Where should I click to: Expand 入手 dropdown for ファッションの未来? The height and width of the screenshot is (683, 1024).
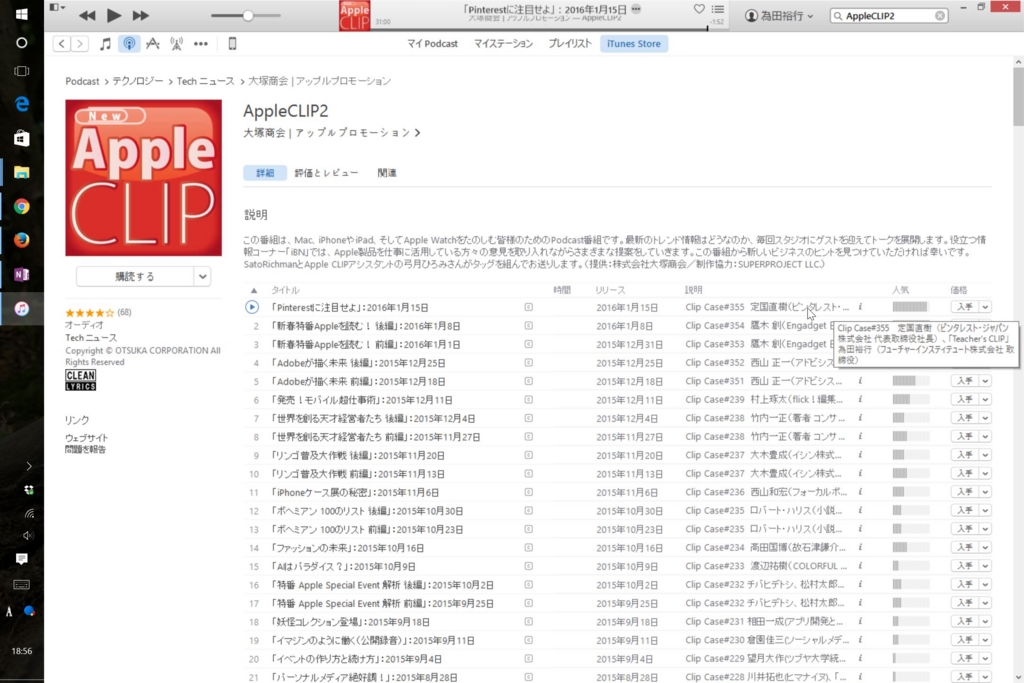tap(985, 547)
